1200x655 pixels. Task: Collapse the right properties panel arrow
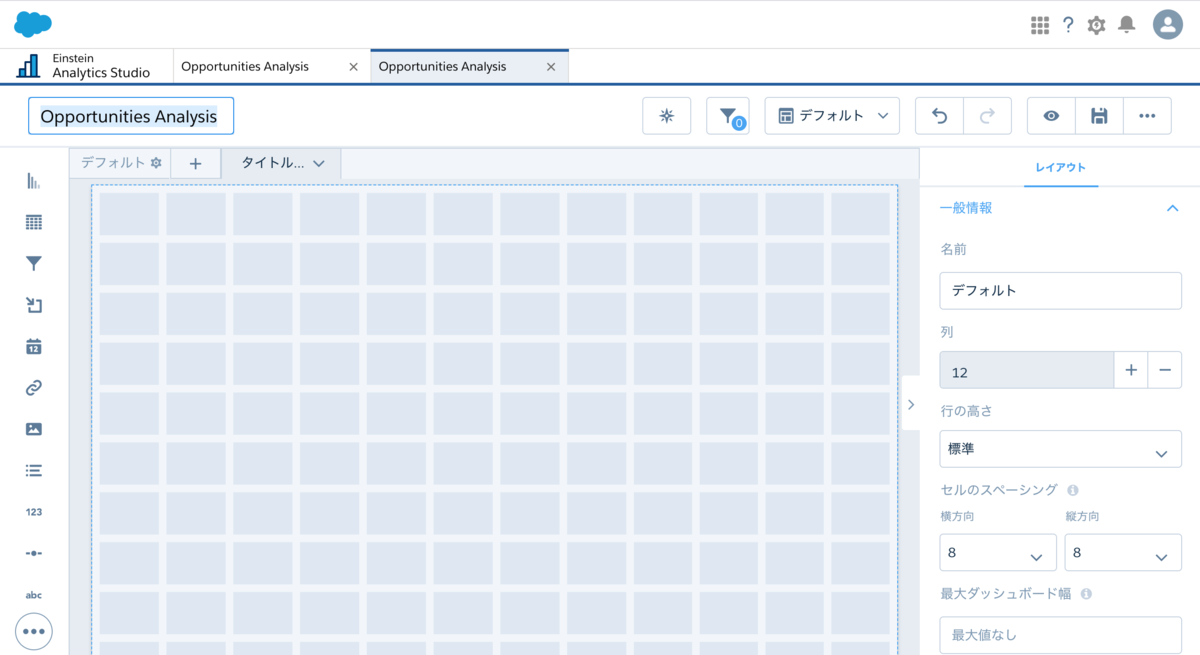point(911,404)
